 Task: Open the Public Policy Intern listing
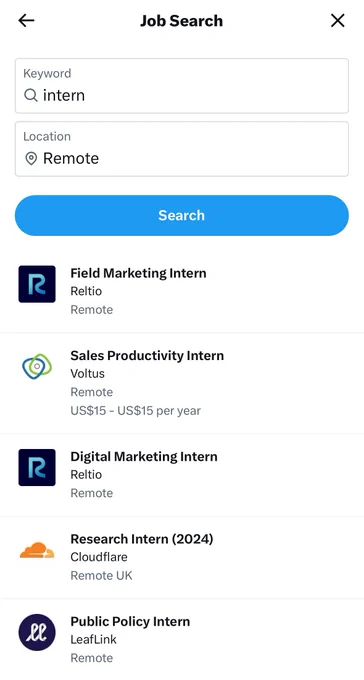click(182, 639)
